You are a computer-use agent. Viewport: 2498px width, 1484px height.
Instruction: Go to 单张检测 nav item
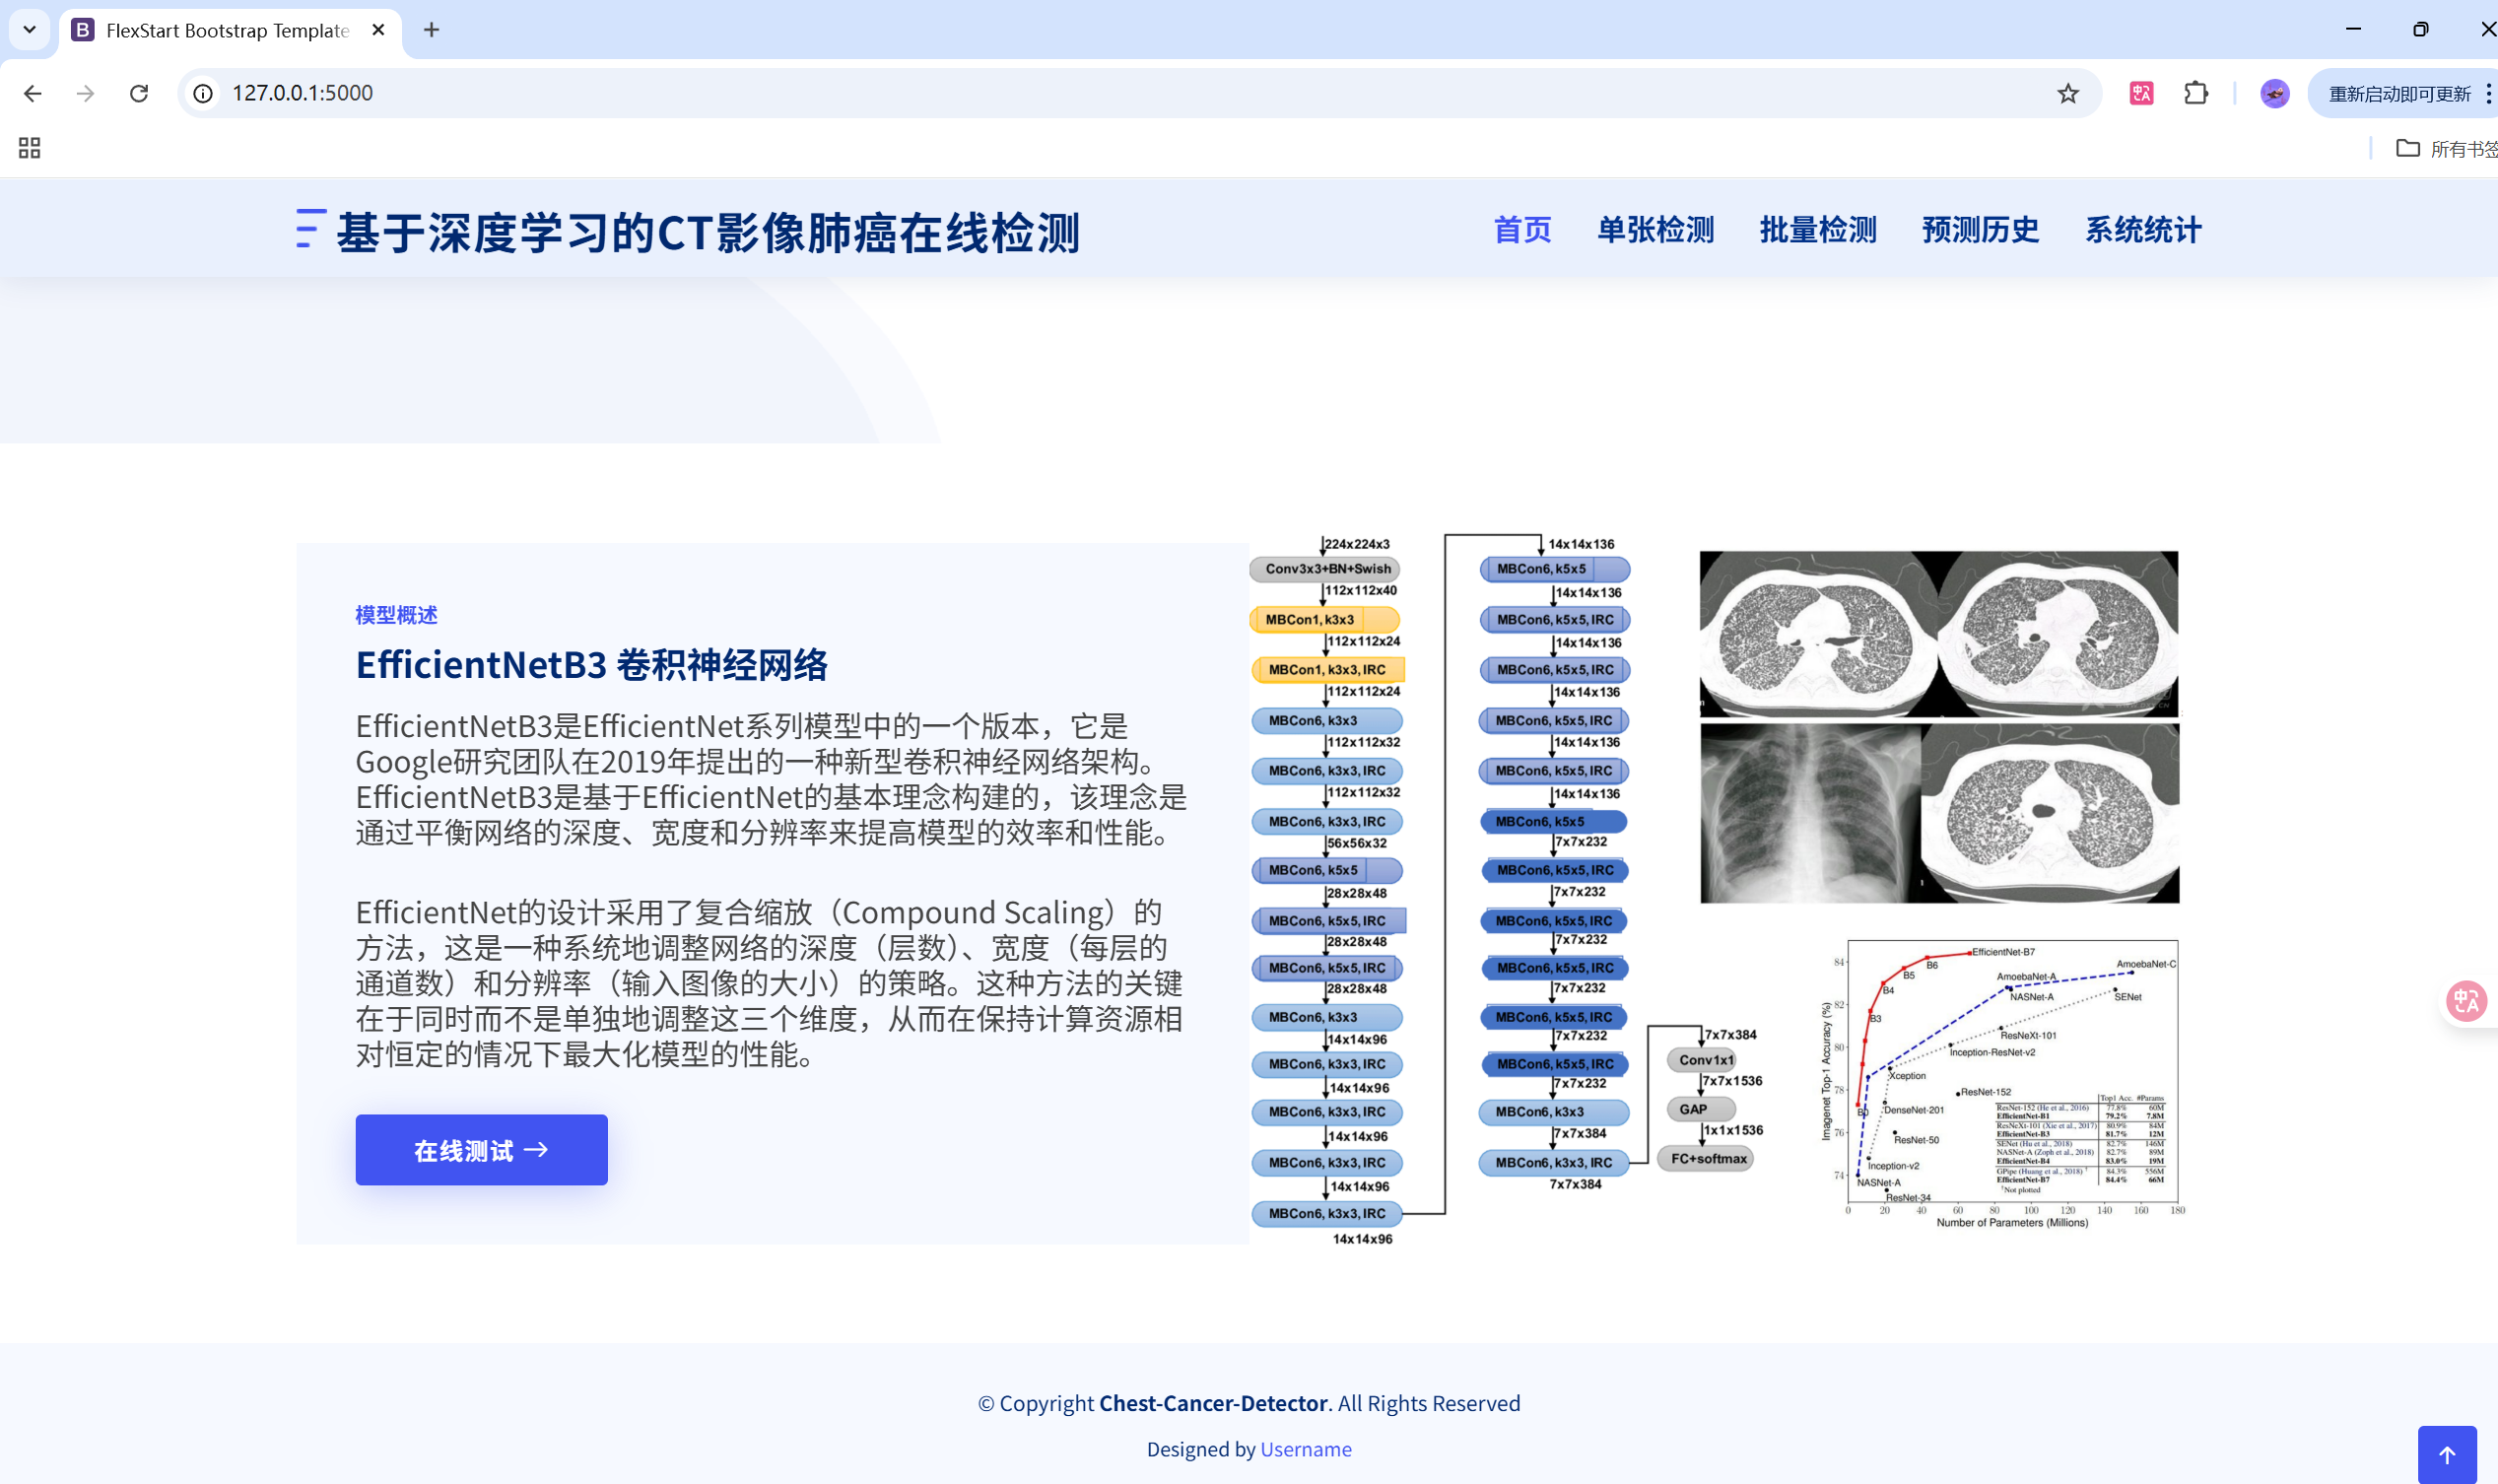pos(1655,229)
